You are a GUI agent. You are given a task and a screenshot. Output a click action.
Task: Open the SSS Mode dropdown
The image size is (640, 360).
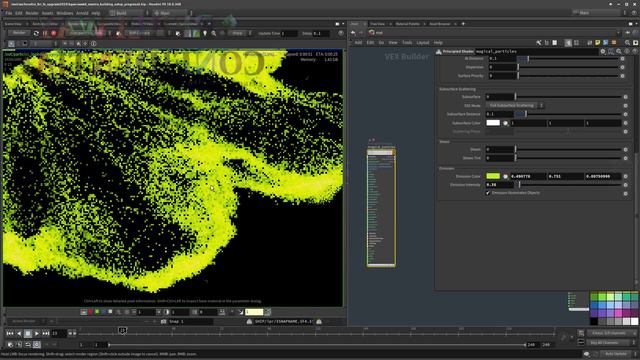coord(515,105)
